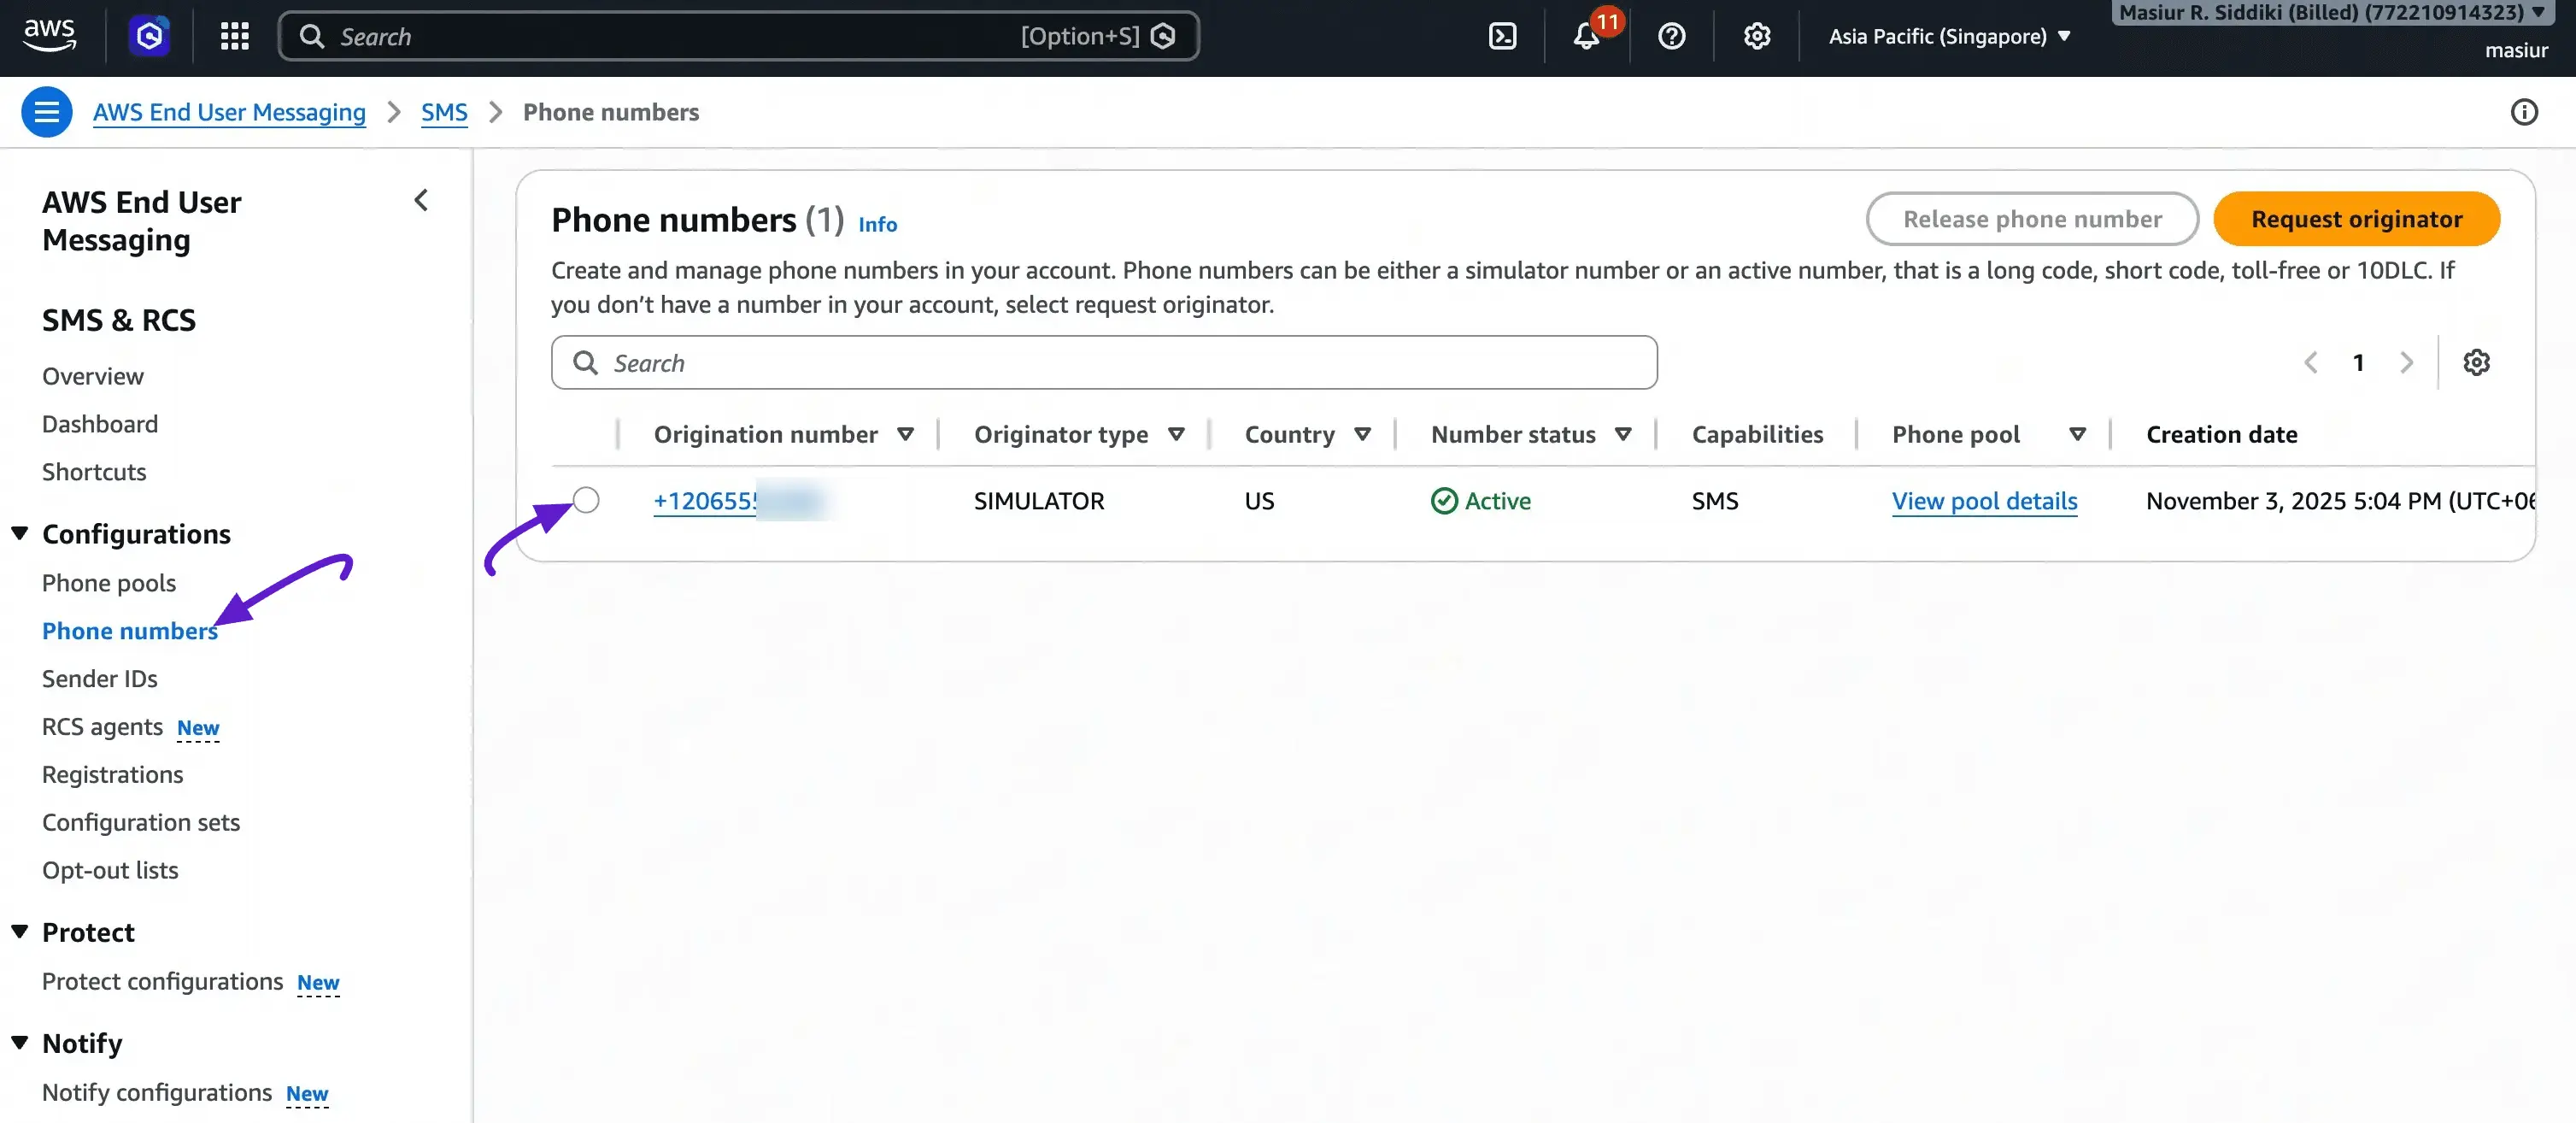
Task: Click the Request originator button
Action: click(x=2356, y=219)
